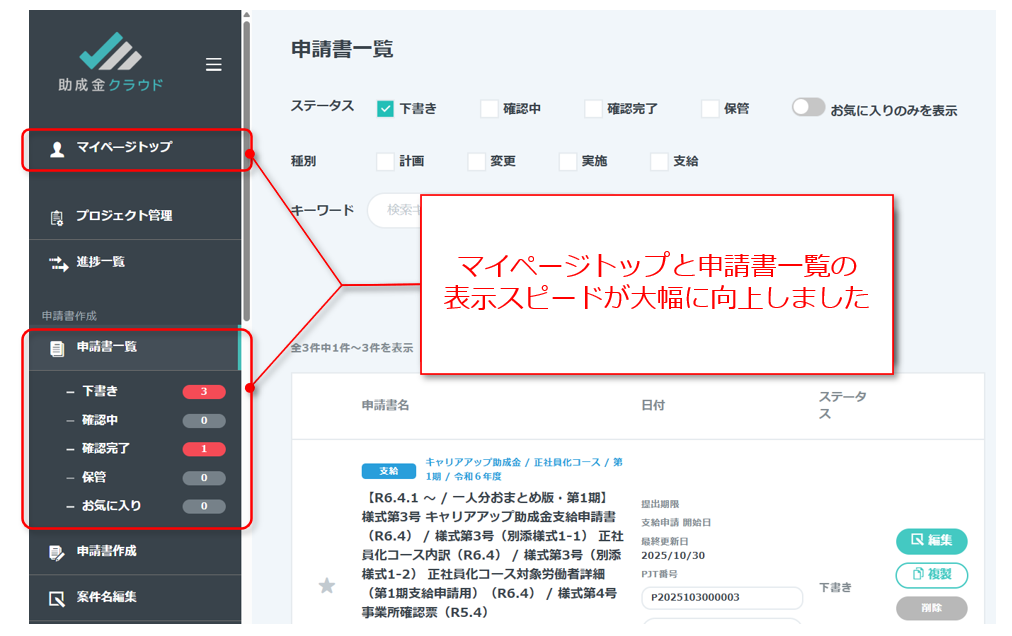
Task: Click the 進捗一覧 arrows icon
Action: point(57,263)
